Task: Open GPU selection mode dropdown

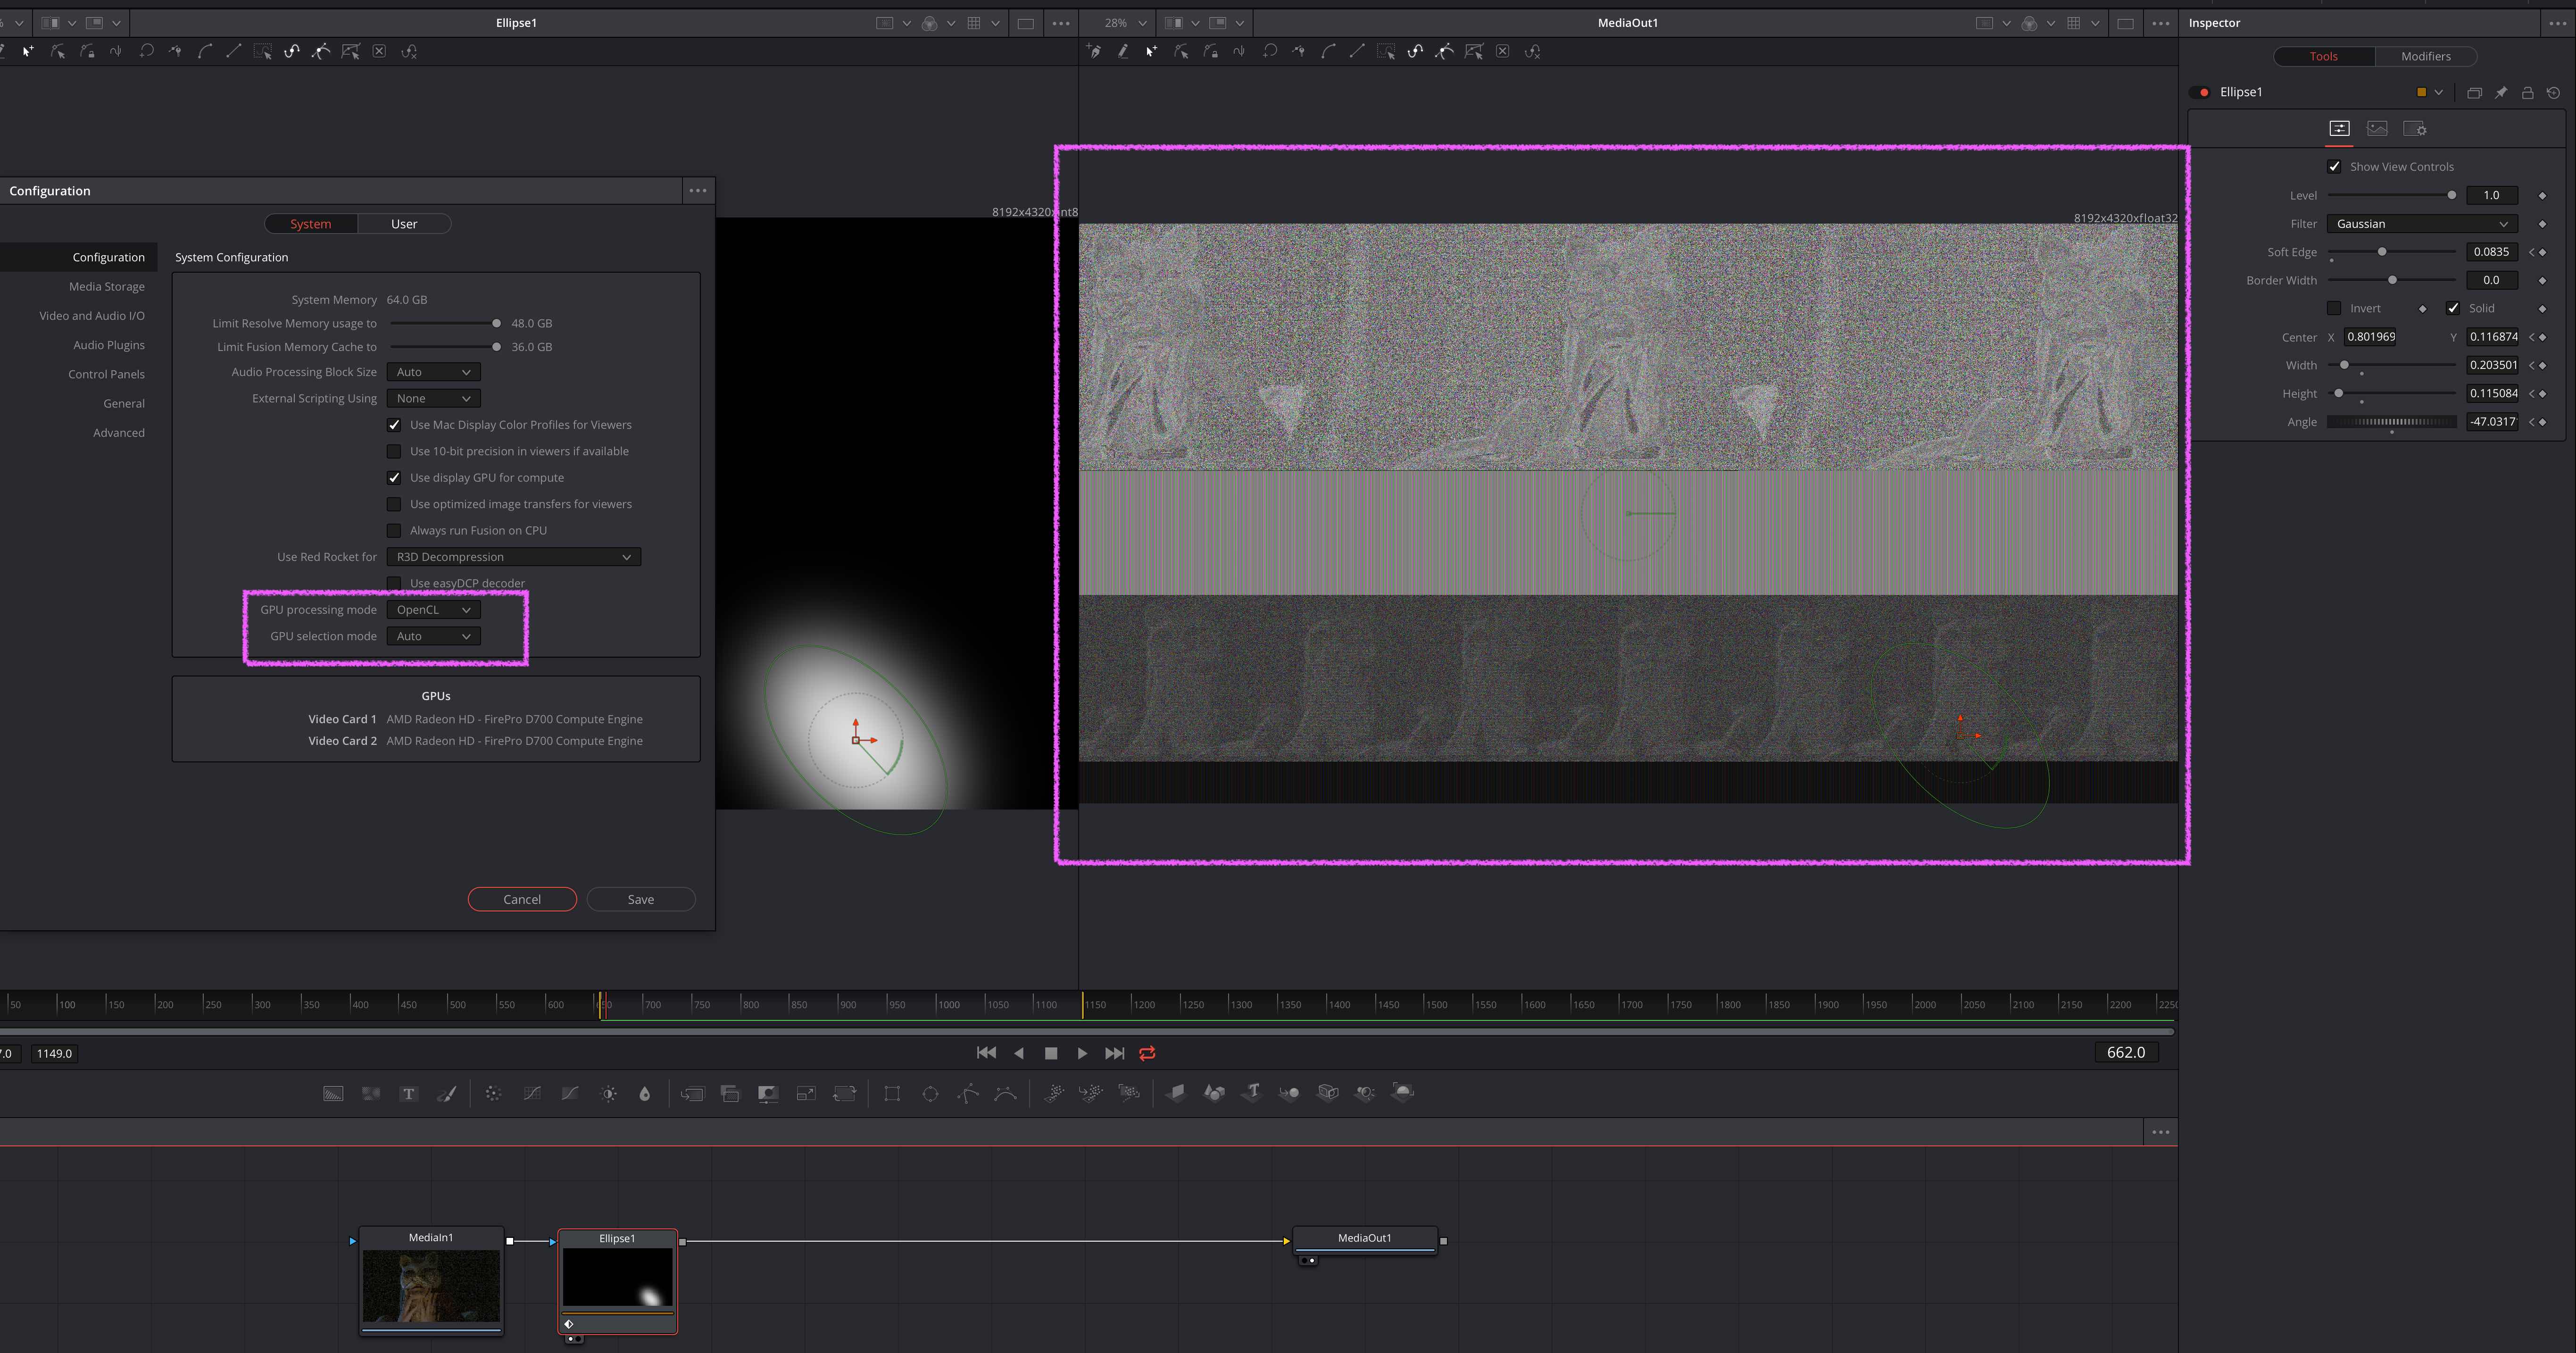Action: coord(433,636)
